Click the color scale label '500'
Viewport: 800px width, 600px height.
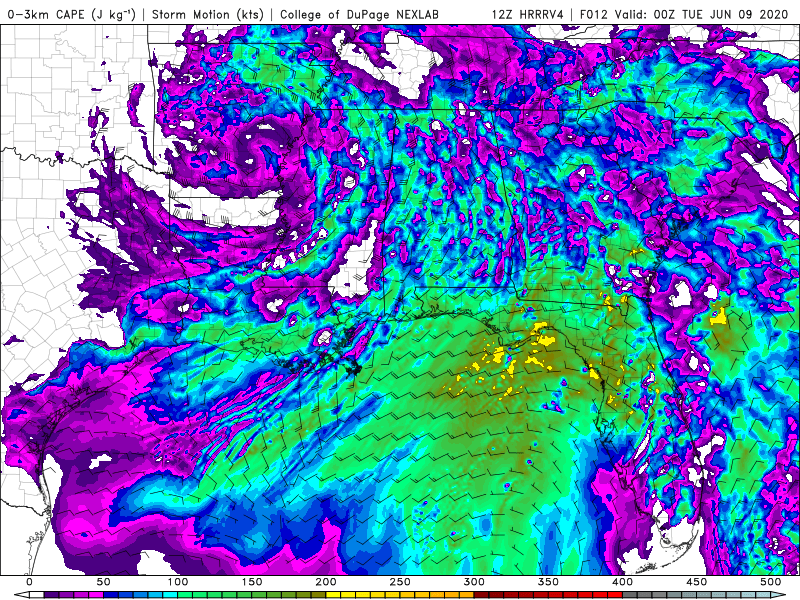(770, 582)
